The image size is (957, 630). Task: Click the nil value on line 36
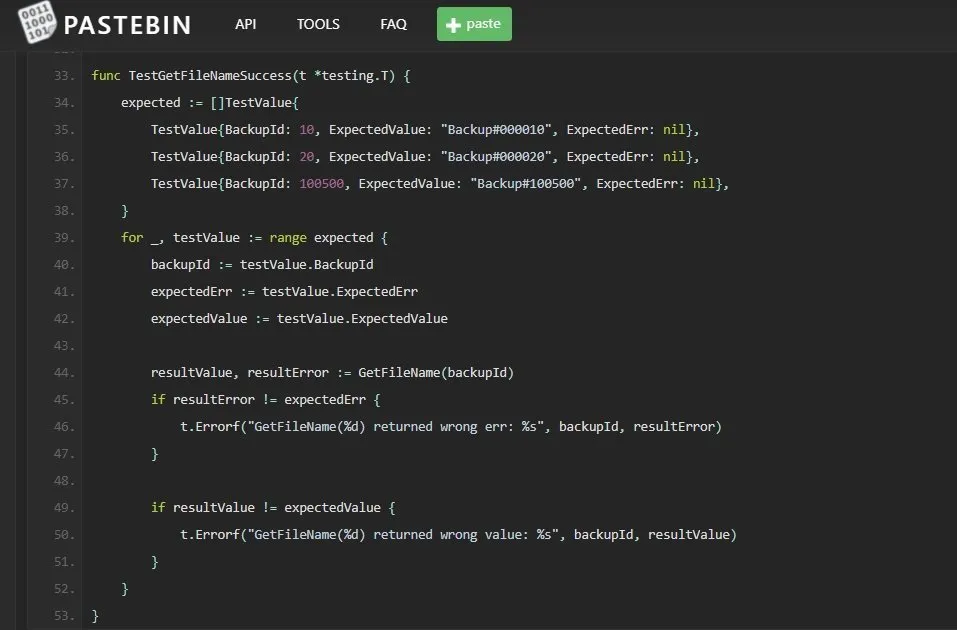675,157
